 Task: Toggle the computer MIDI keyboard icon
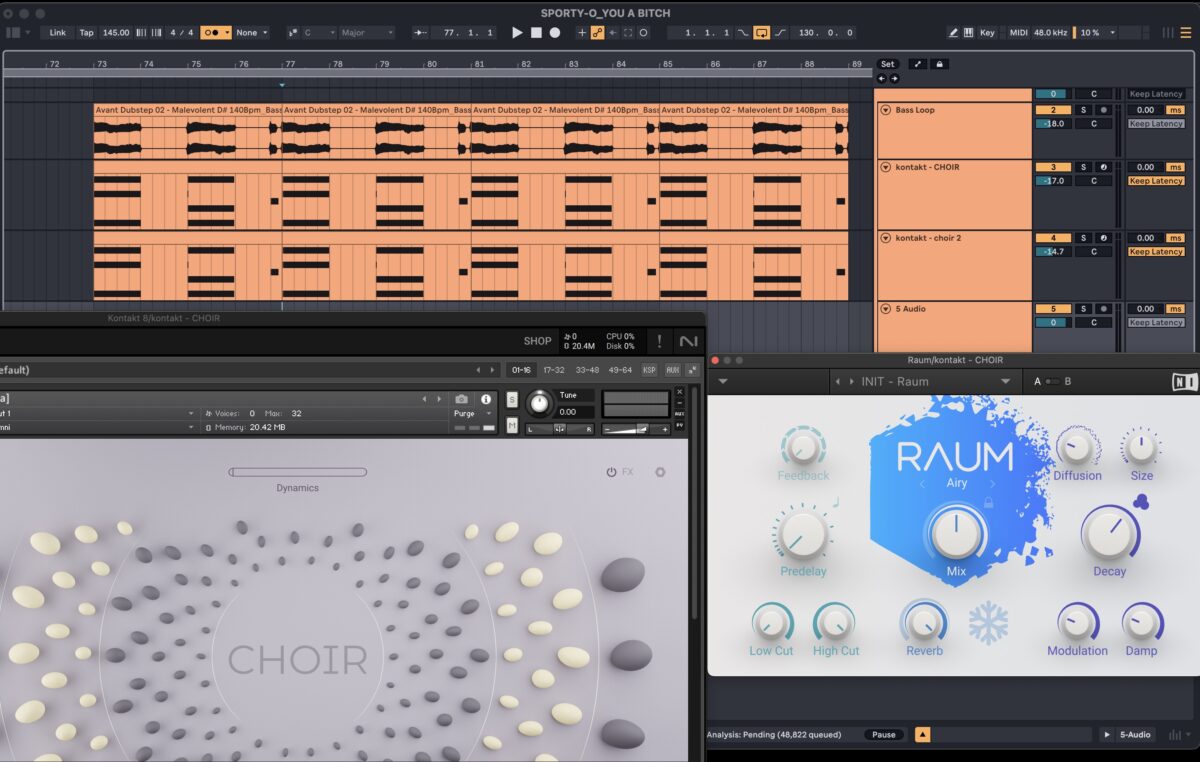pyautogui.click(x=968, y=32)
